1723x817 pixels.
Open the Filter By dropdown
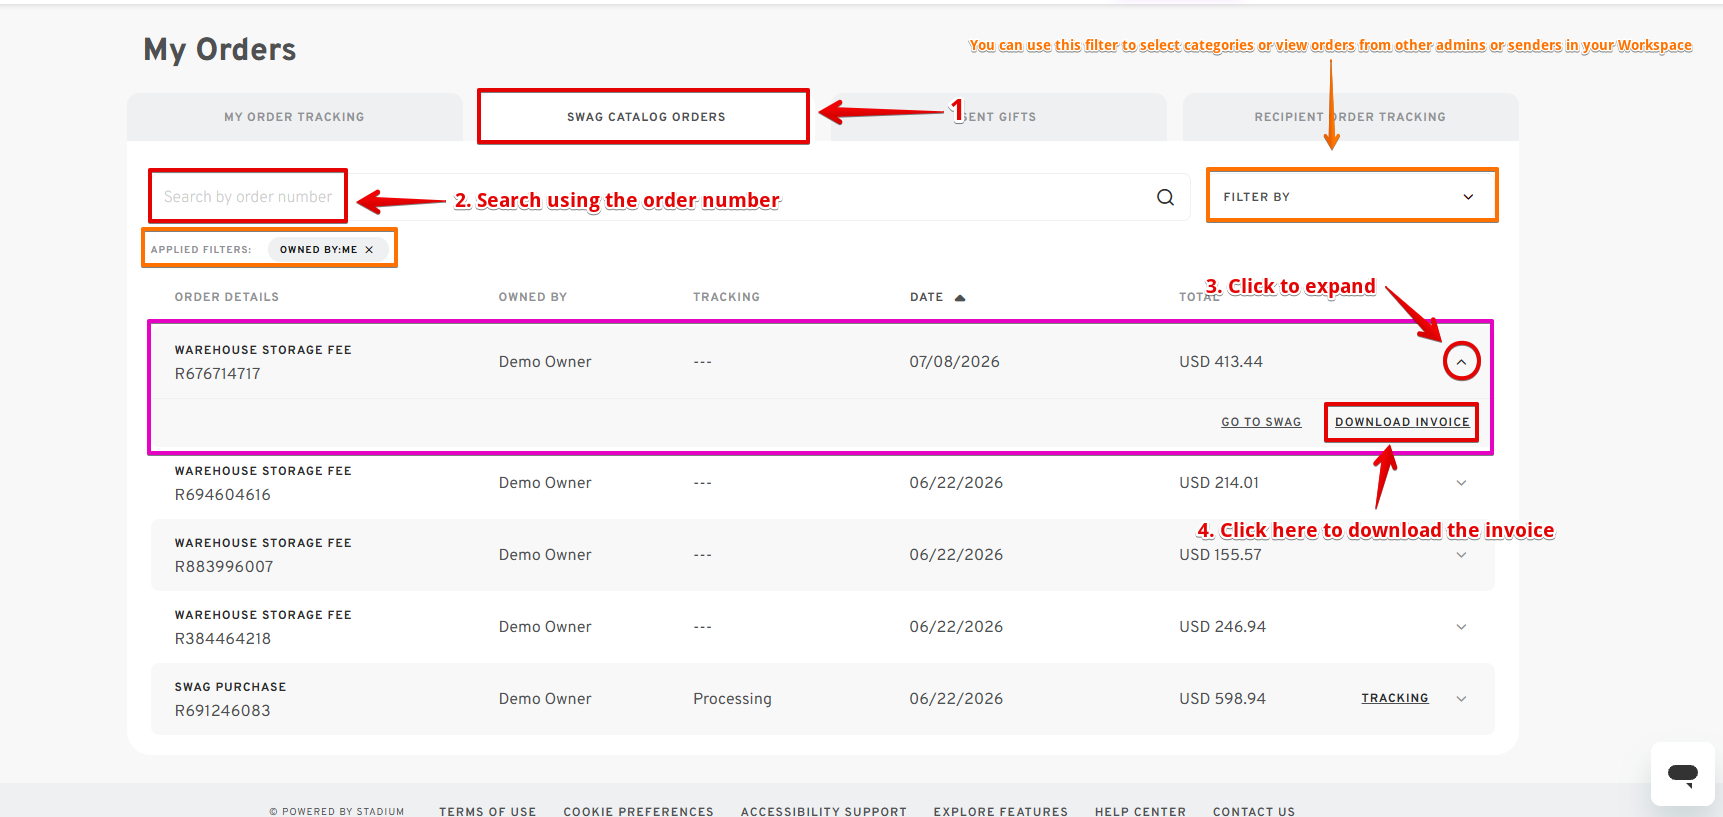click(x=1352, y=196)
